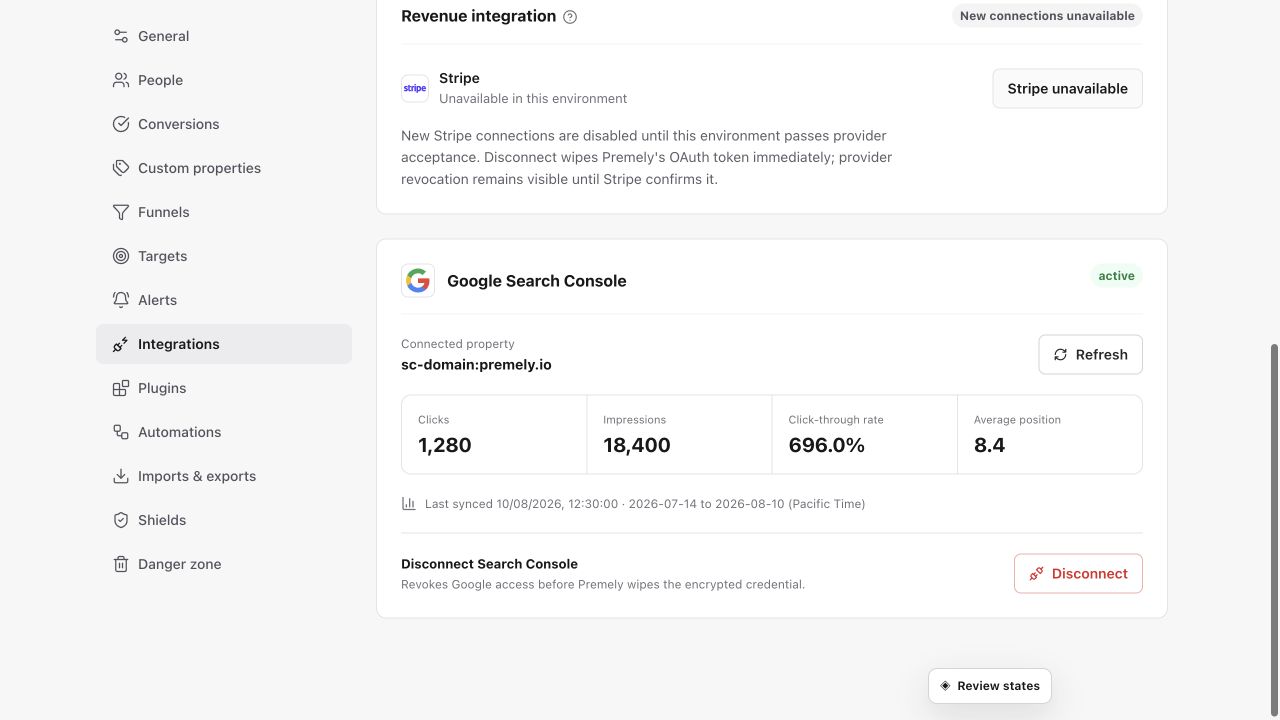The image size is (1280, 720).
Task: Click the Funnels filter icon
Action: click(121, 212)
